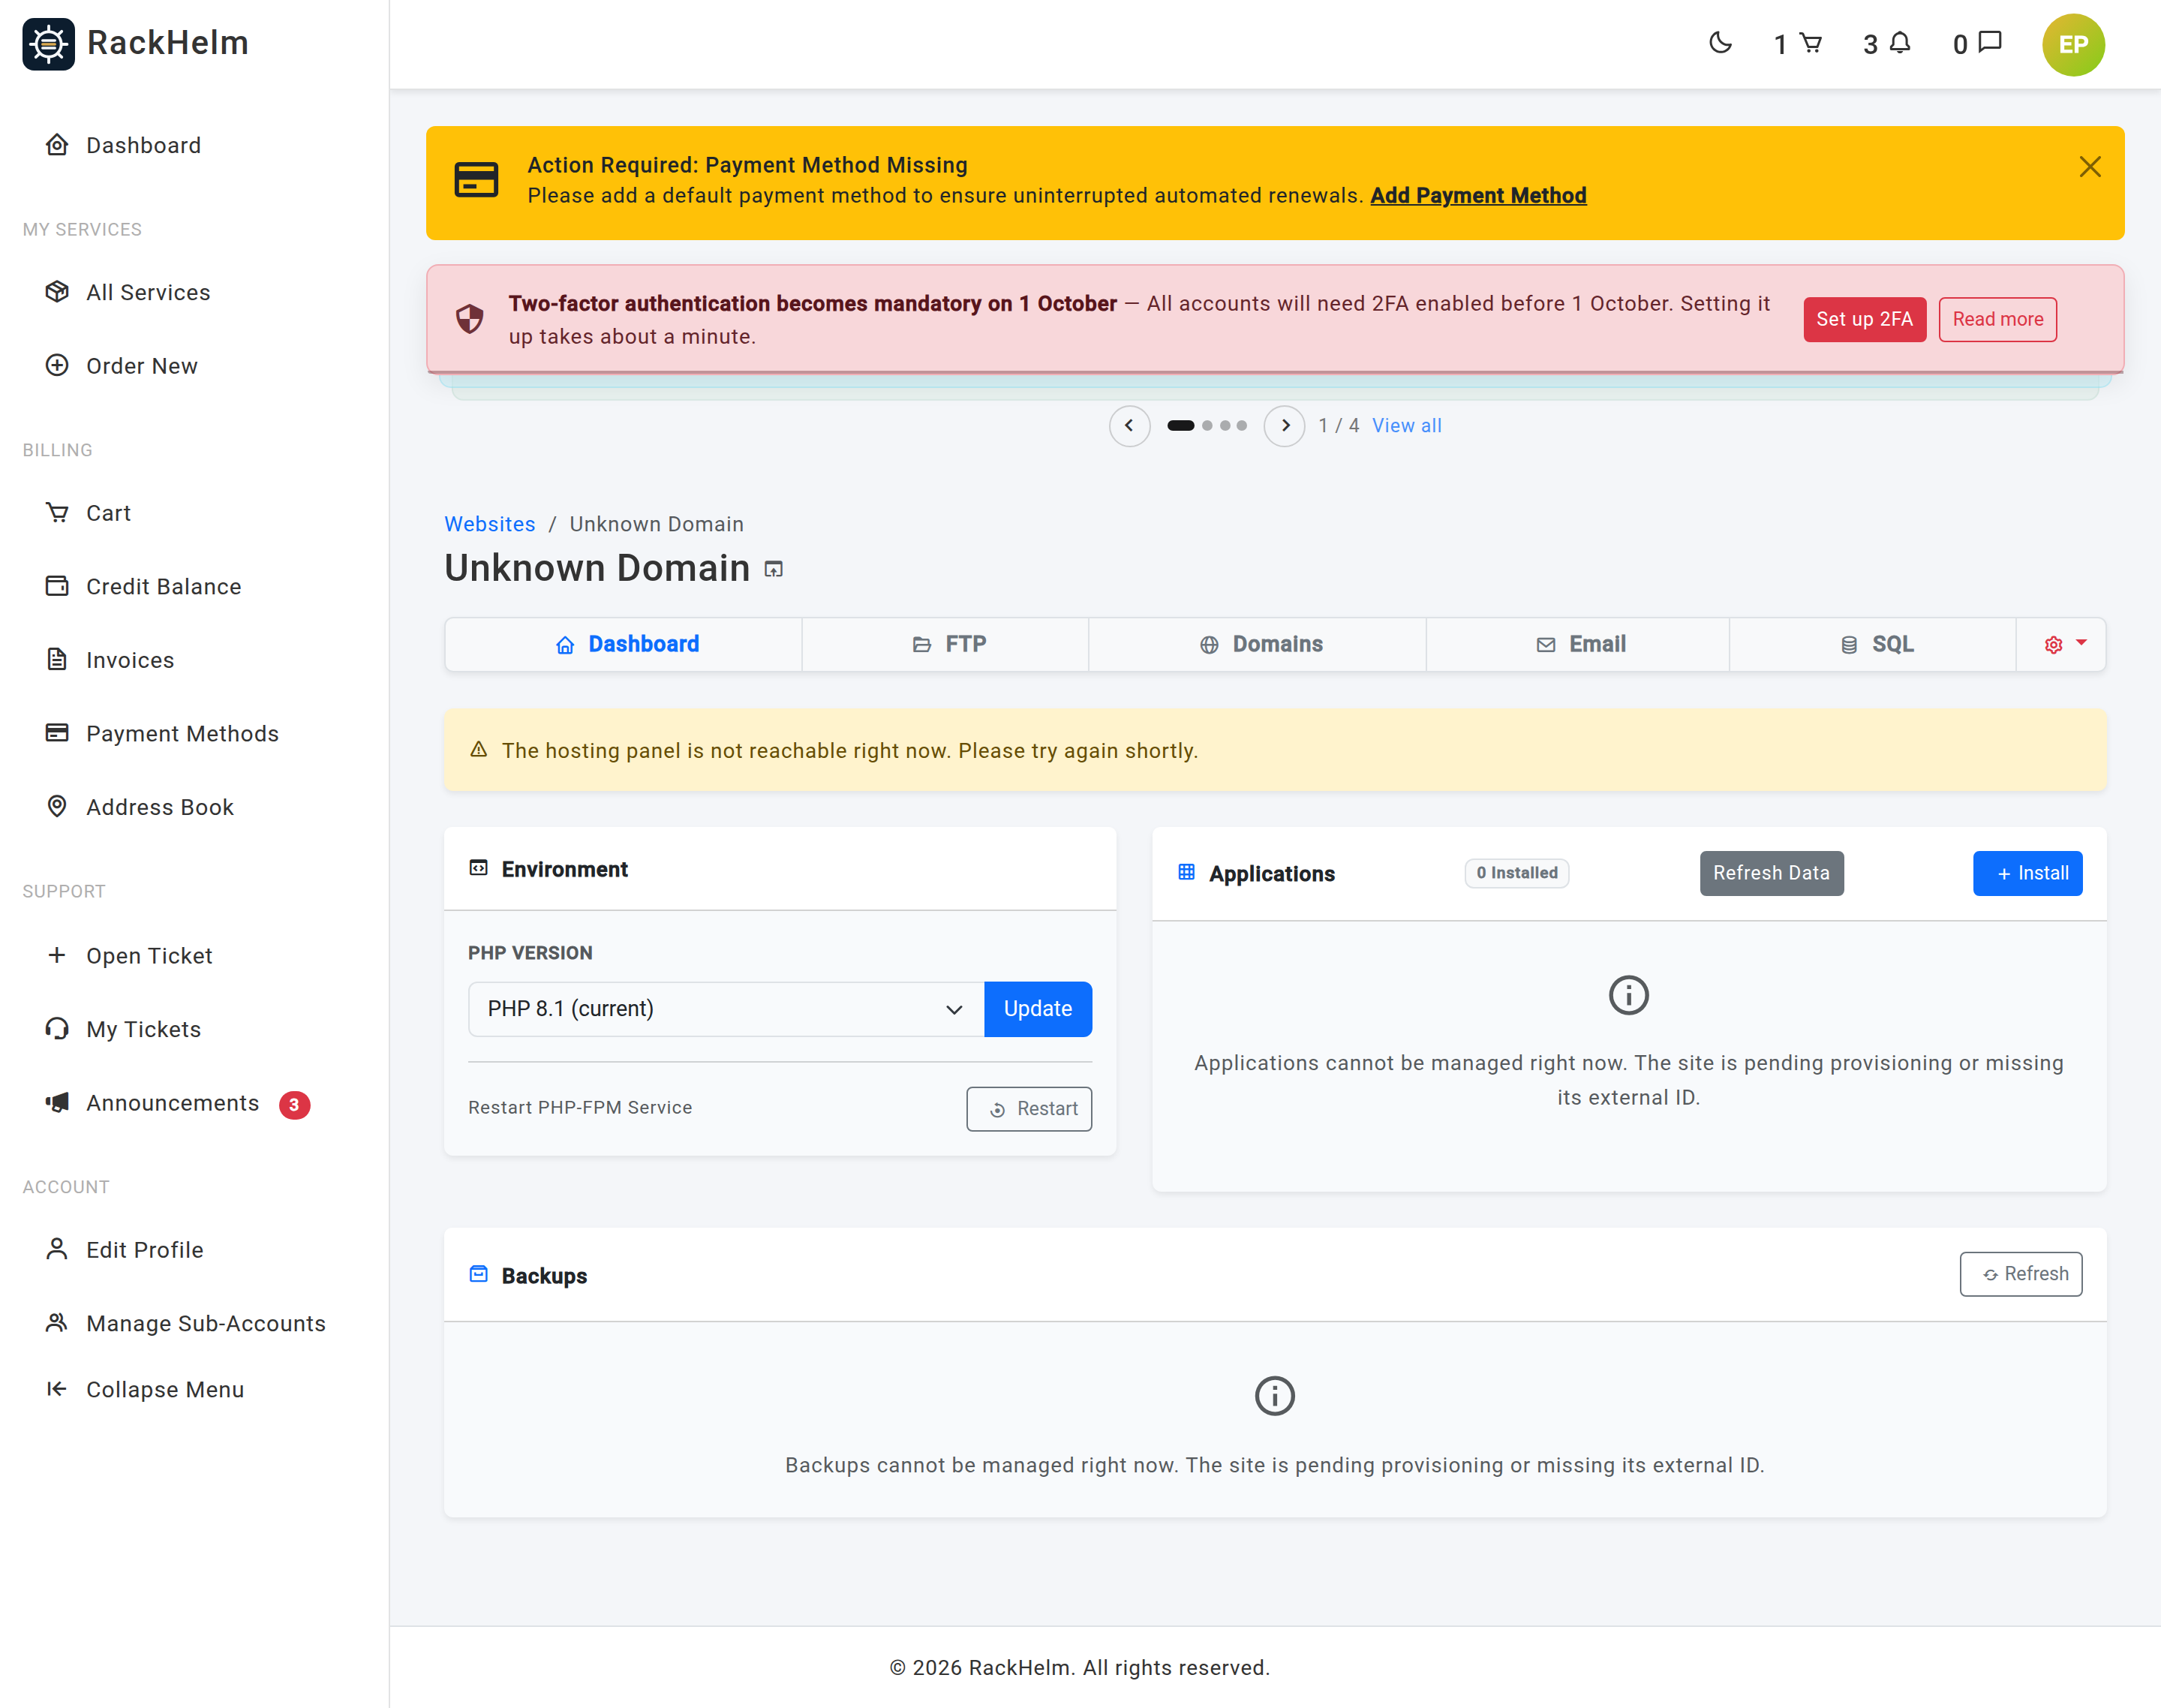Click Update PHP version button
The height and width of the screenshot is (1708, 2161).
[1038, 1009]
